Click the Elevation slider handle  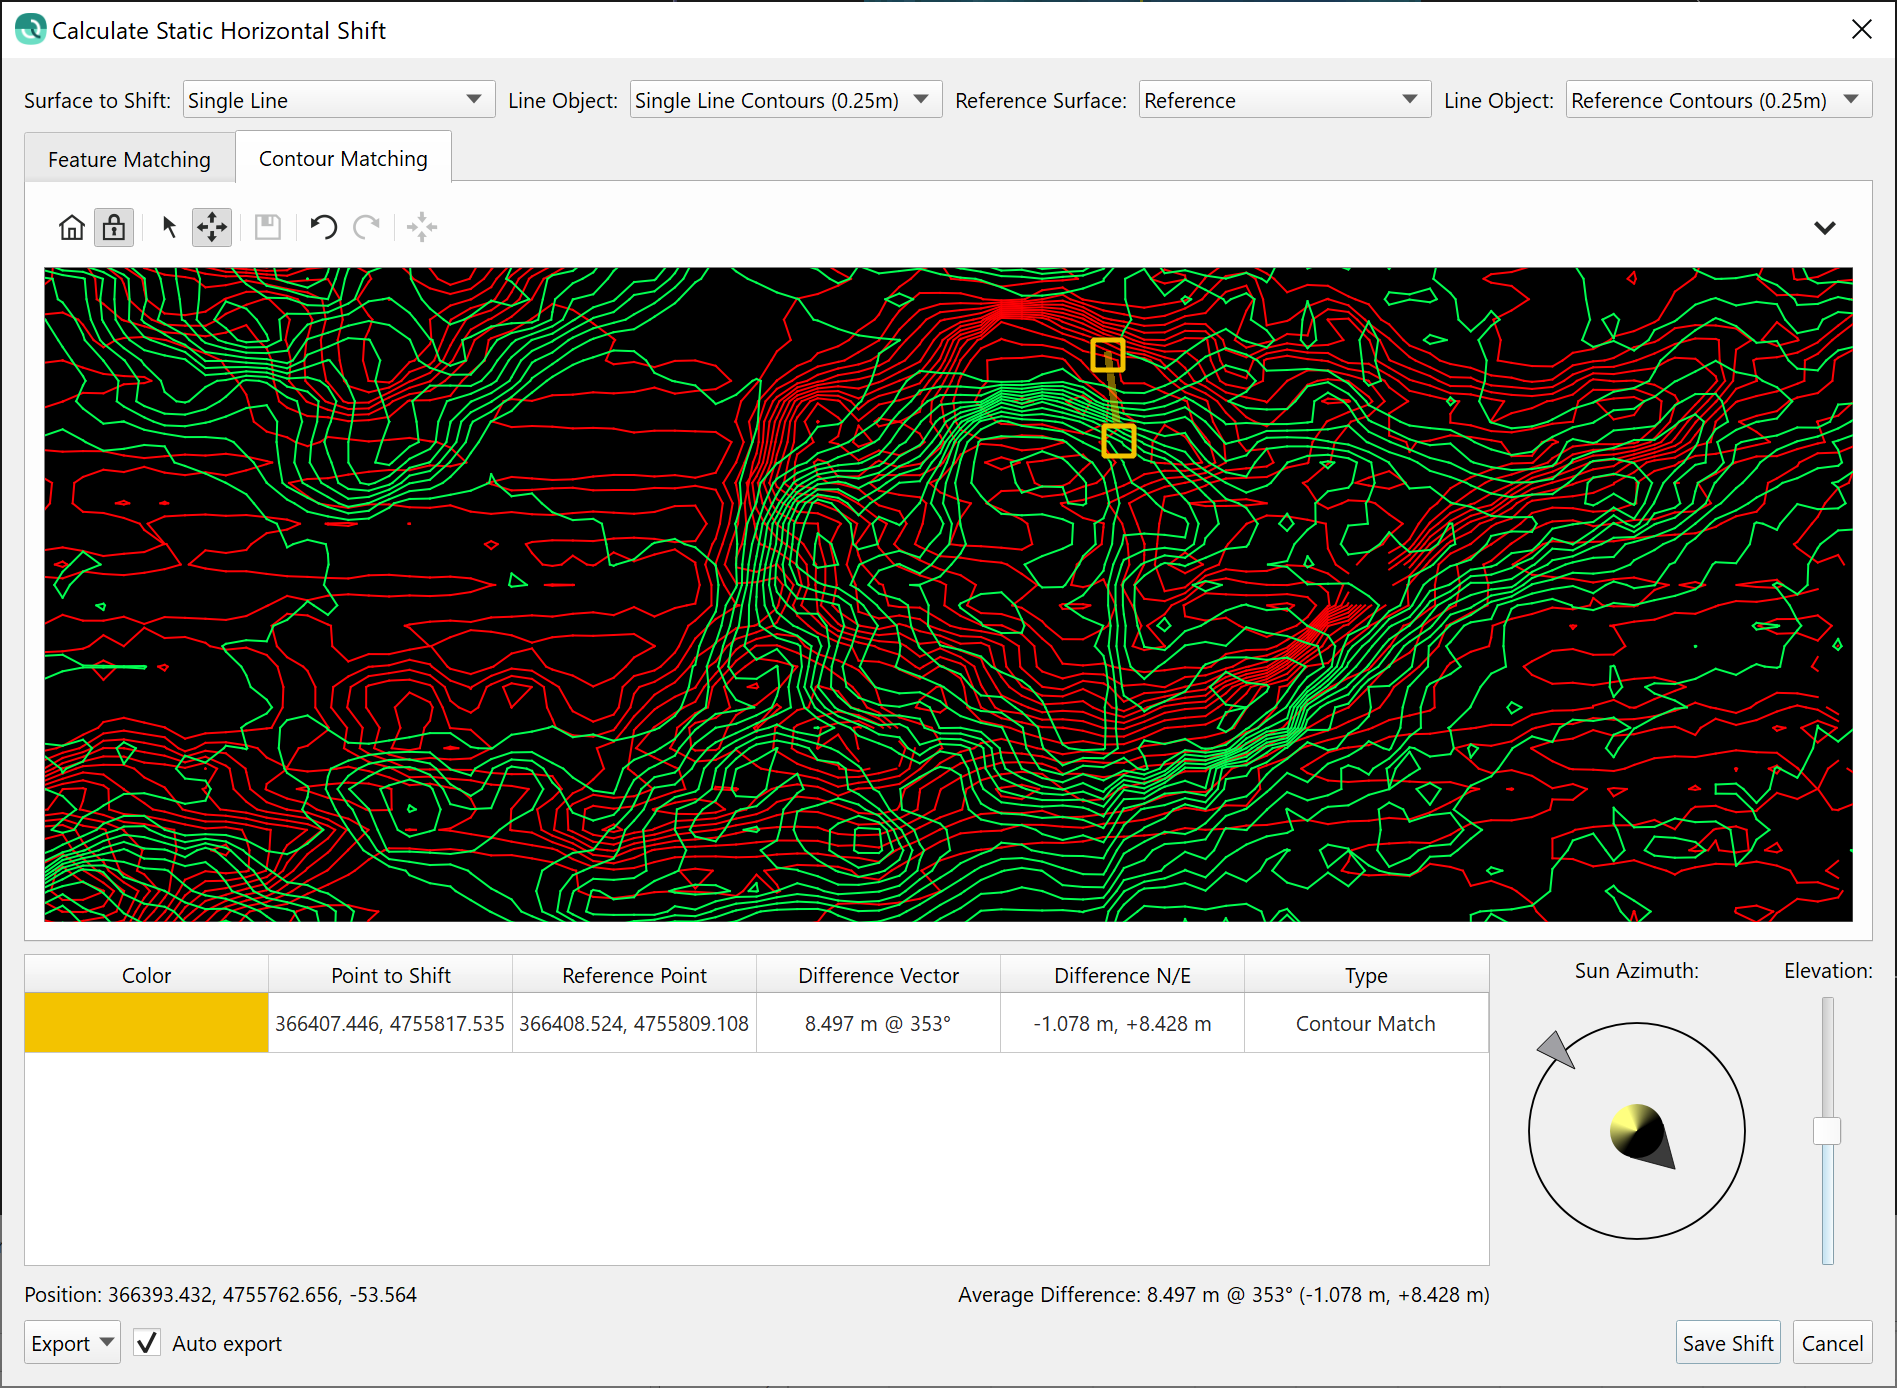[1827, 1131]
